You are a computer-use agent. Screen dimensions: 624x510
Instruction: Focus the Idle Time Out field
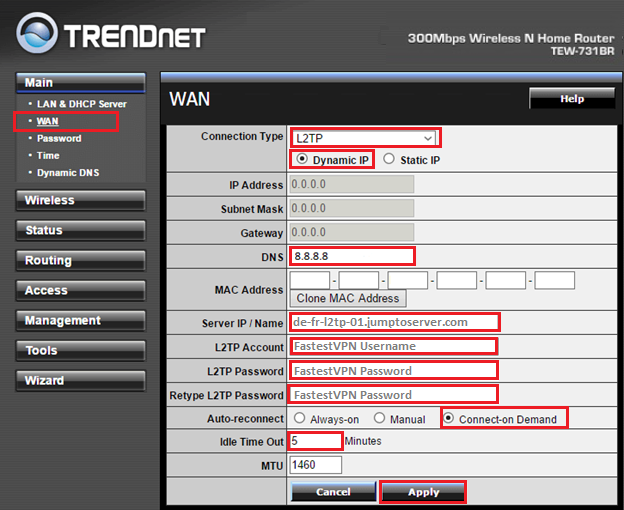[315, 441]
